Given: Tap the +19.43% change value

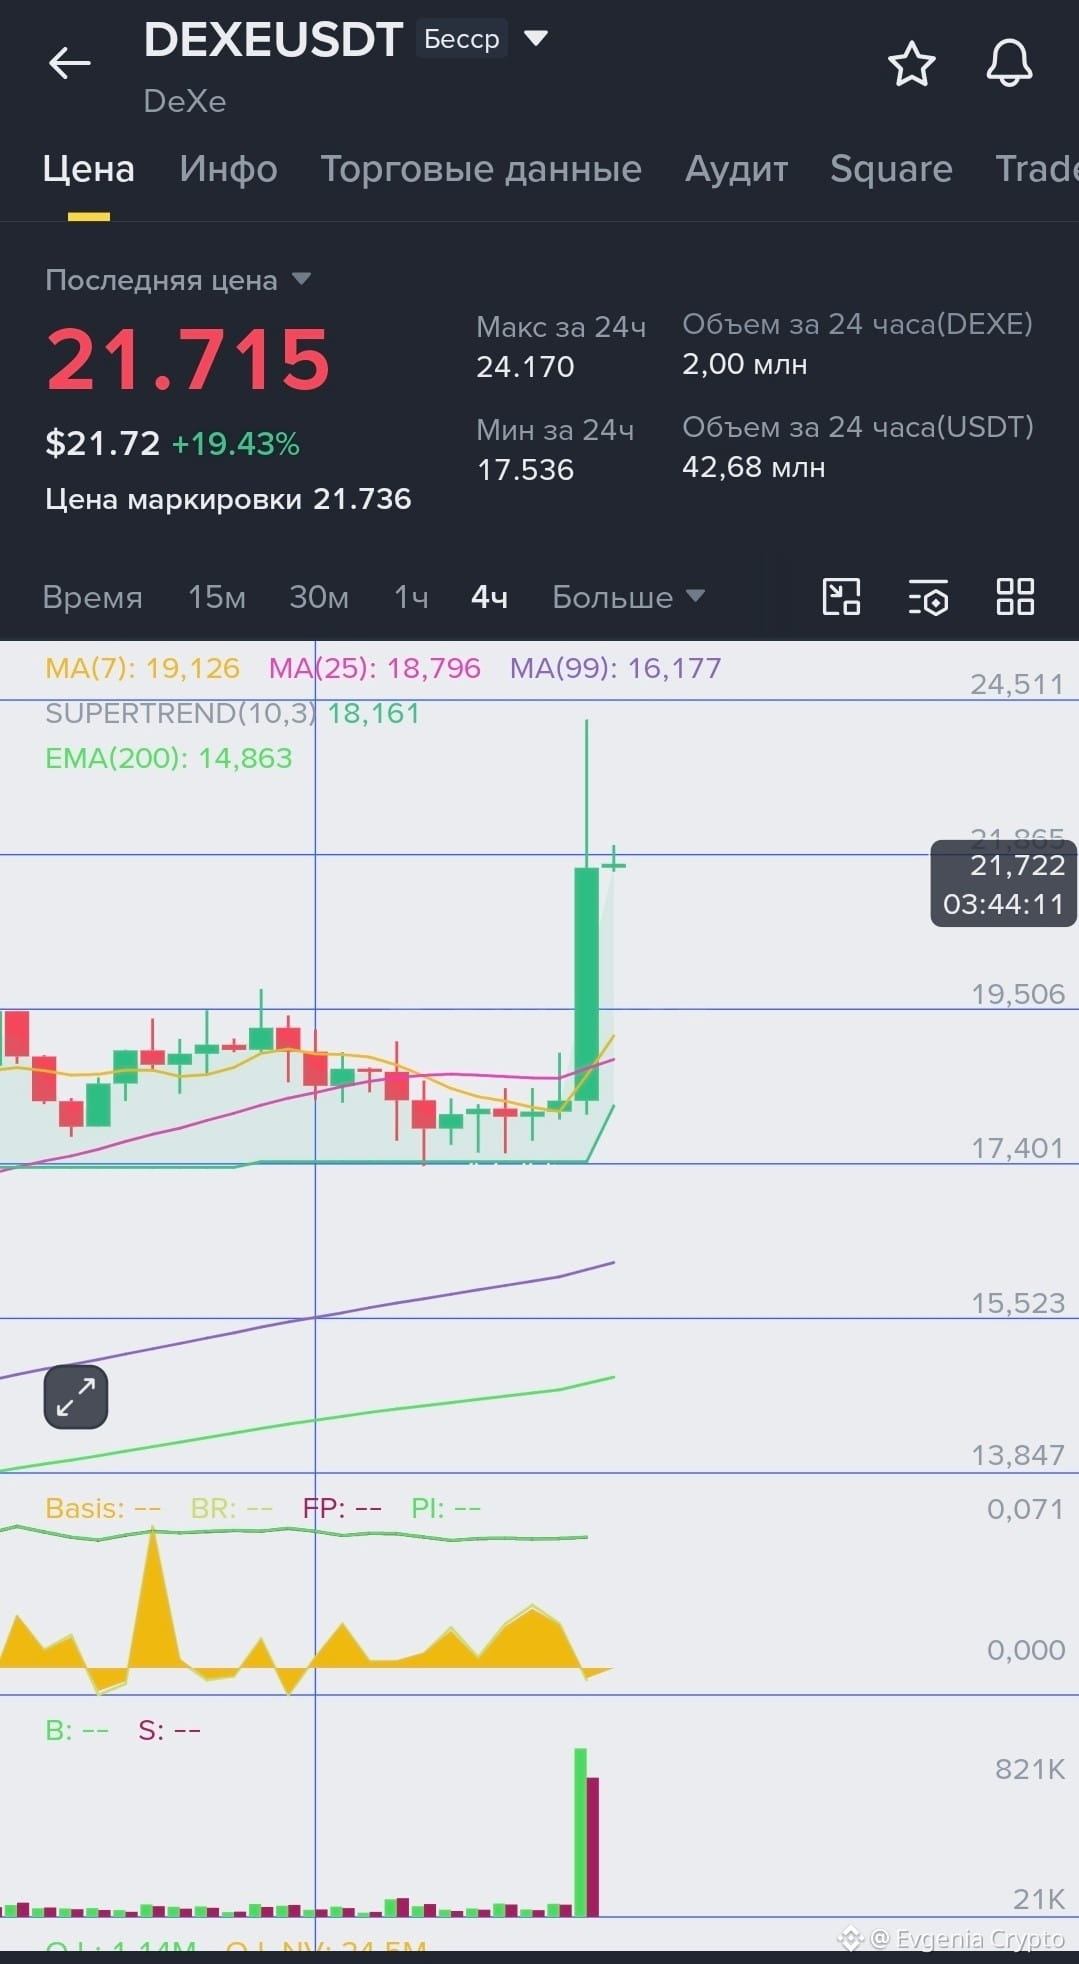Looking at the screenshot, I should pyautogui.click(x=235, y=444).
